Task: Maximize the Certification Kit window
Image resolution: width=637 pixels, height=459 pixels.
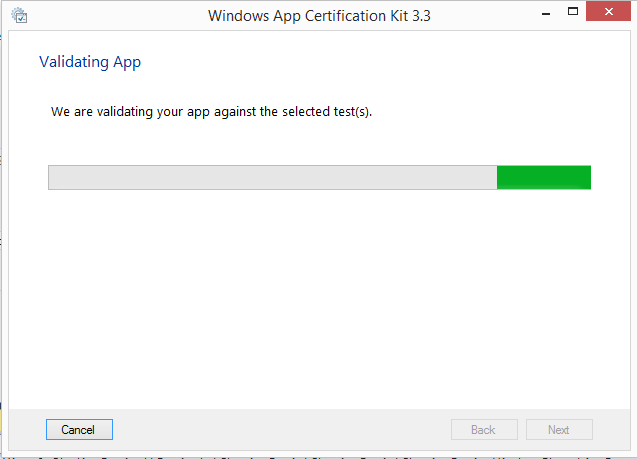Action: click(573, 12)
